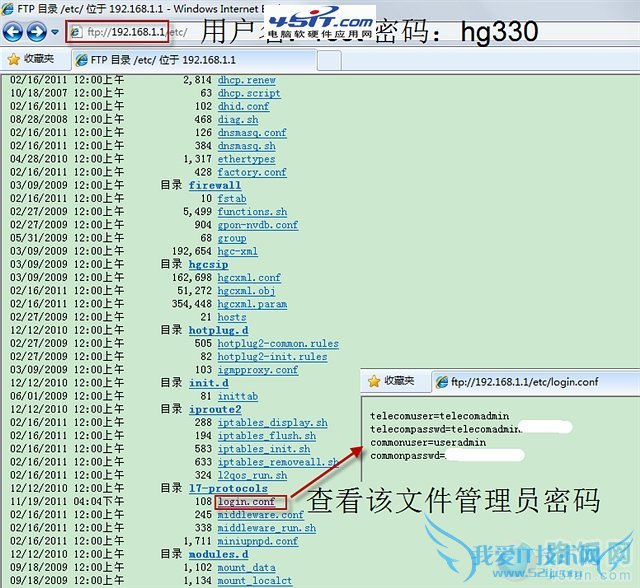Click the 192,654 file size value
Screen dimensions: 640x588
point(192,251)
